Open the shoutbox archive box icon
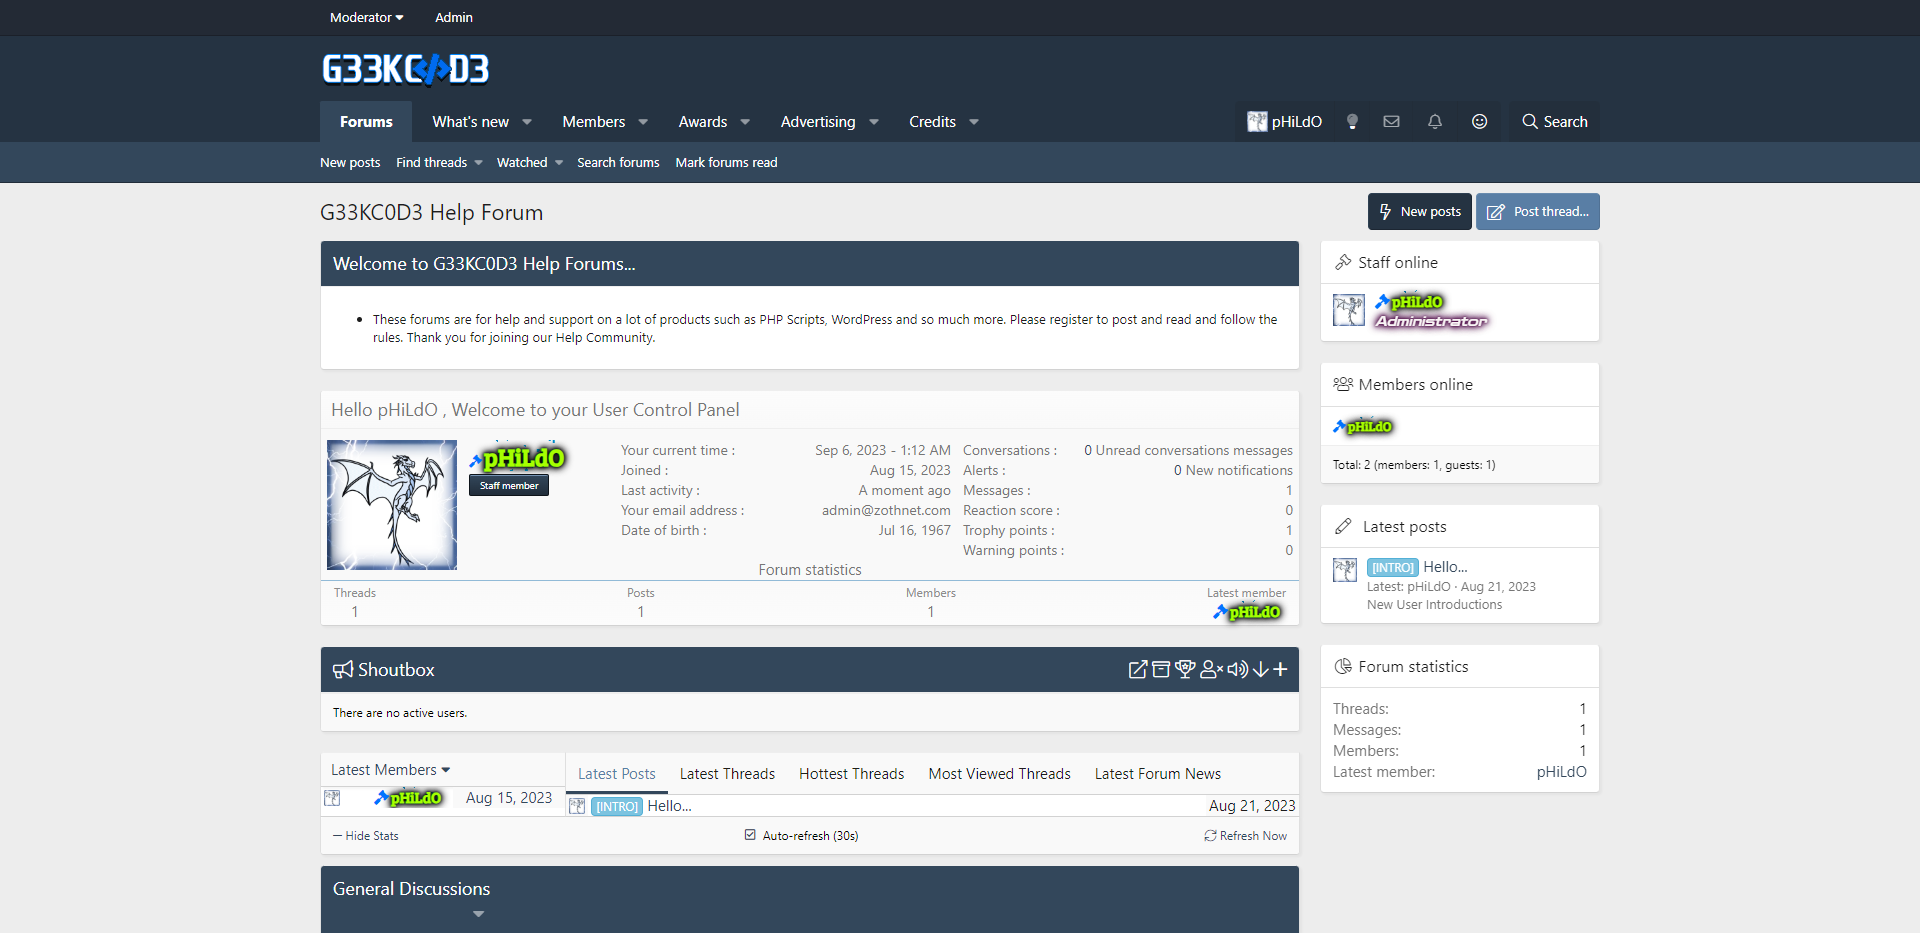Screen dimensions: 1920x933 (x=1161, y=670)
